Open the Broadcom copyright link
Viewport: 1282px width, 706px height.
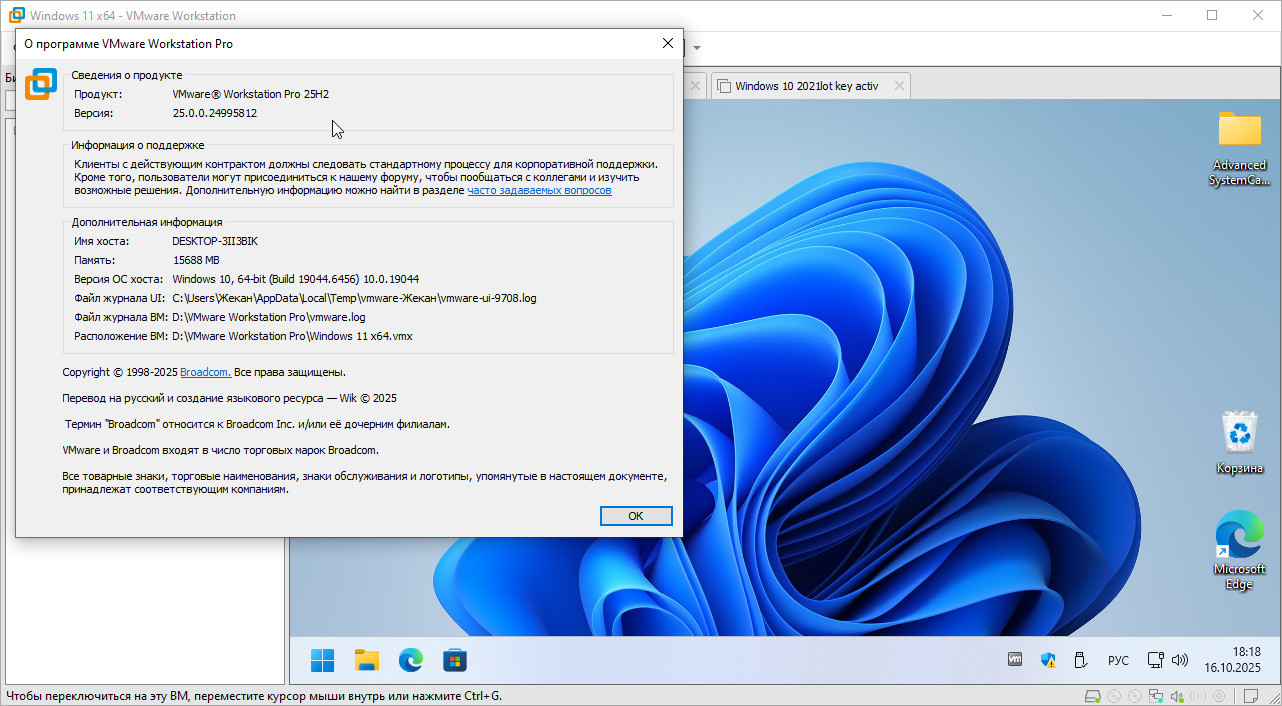point(205,372)
